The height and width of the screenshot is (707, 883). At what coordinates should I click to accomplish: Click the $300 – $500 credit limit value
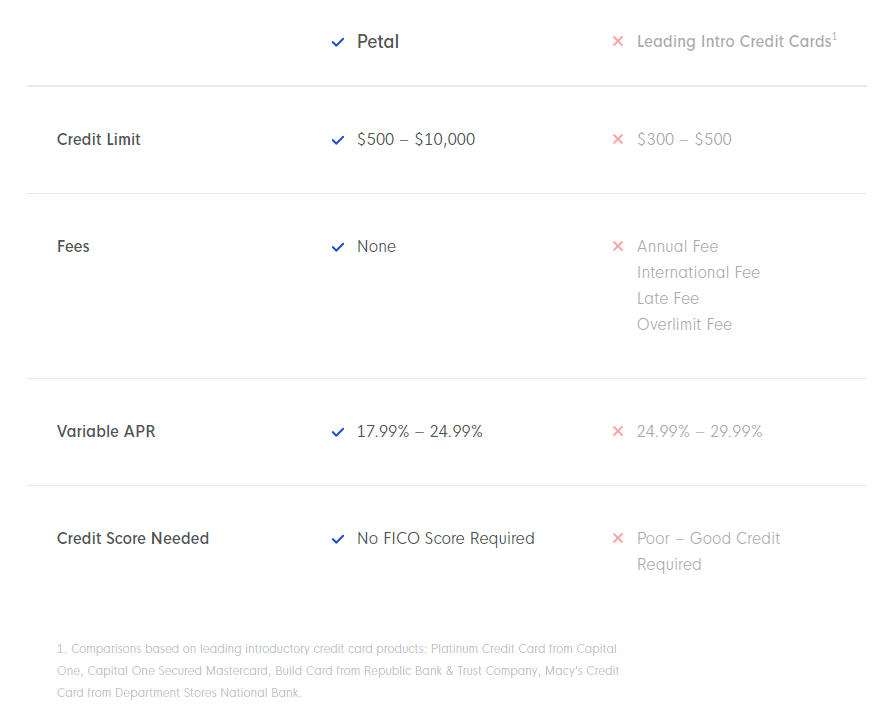(x=684, y=139)
